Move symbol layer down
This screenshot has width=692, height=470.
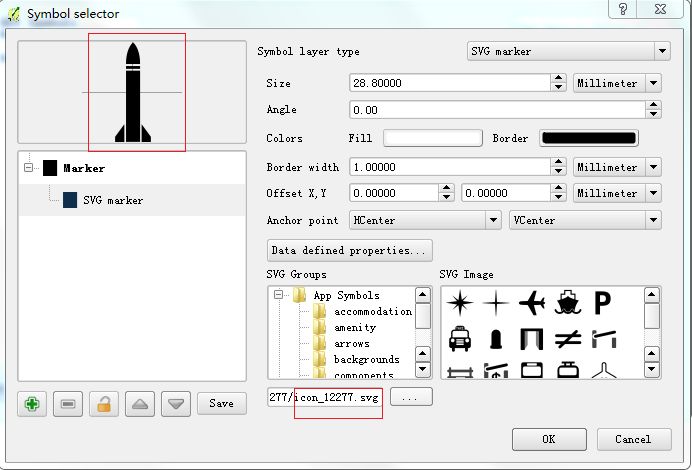[176, 404]
